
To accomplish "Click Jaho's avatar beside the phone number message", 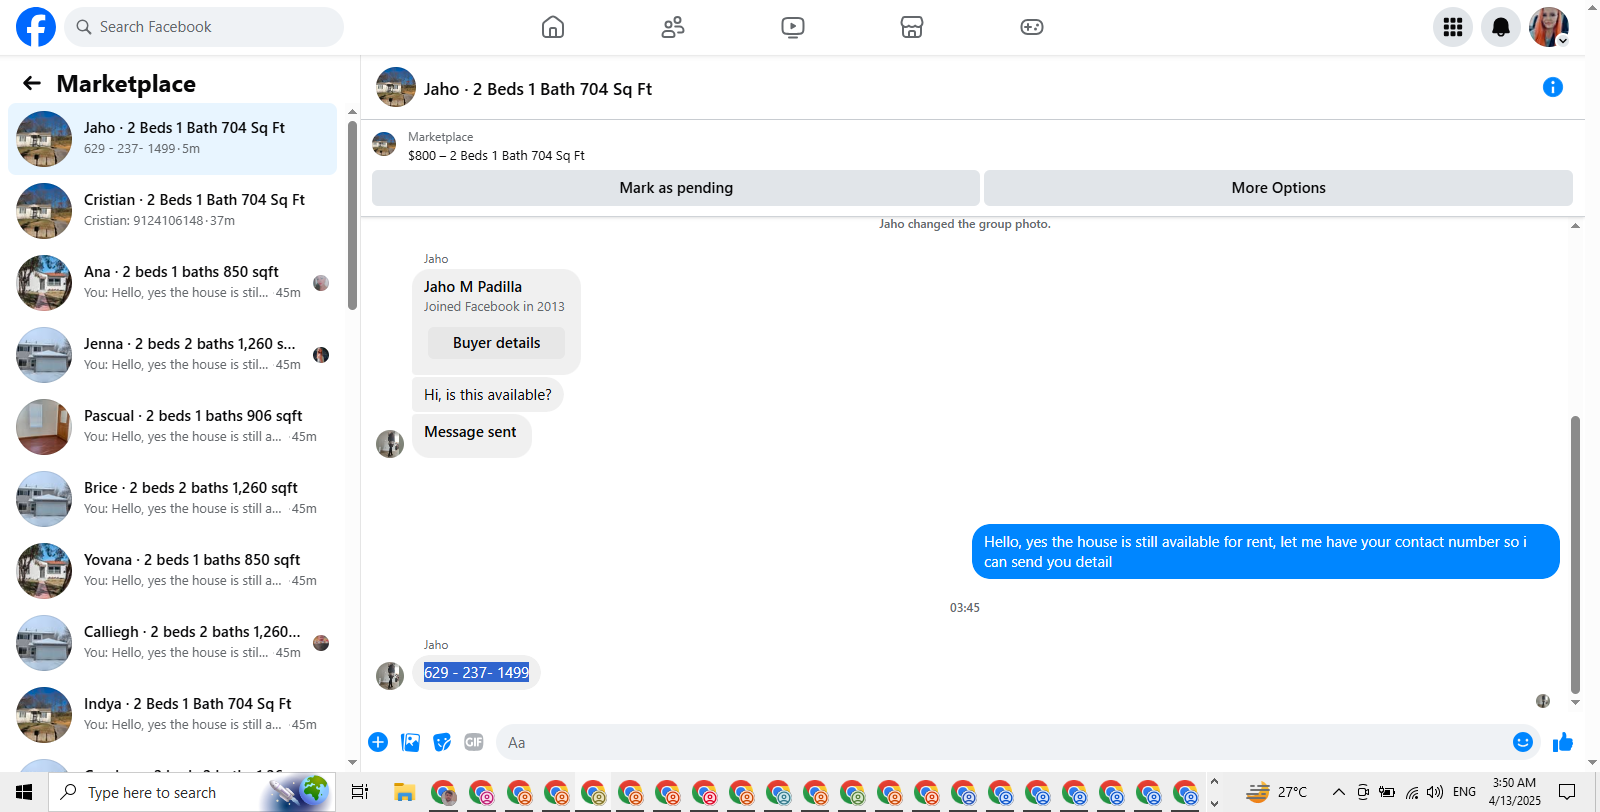I will (390, 676).
